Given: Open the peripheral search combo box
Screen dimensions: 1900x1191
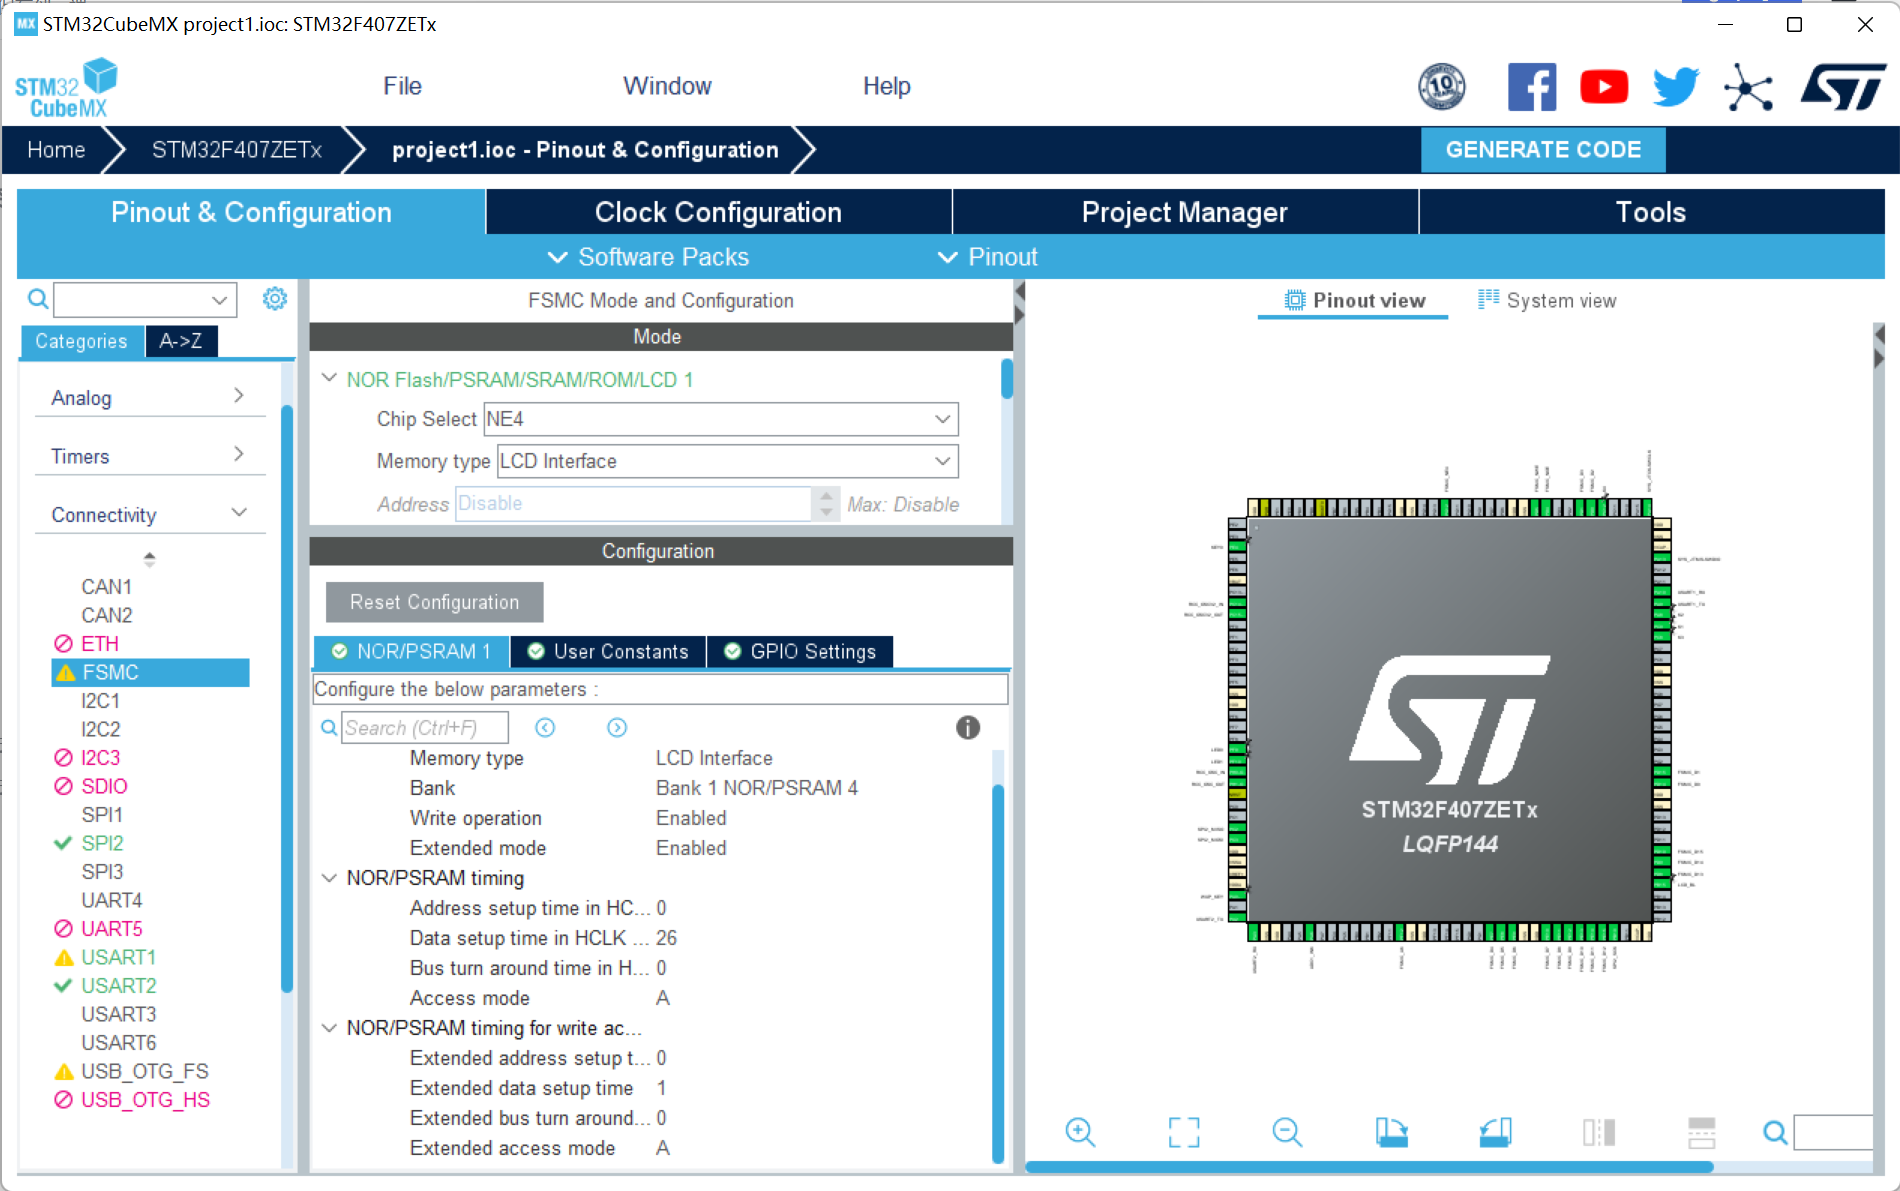Looking at the screenshot, I should point(145,299).
